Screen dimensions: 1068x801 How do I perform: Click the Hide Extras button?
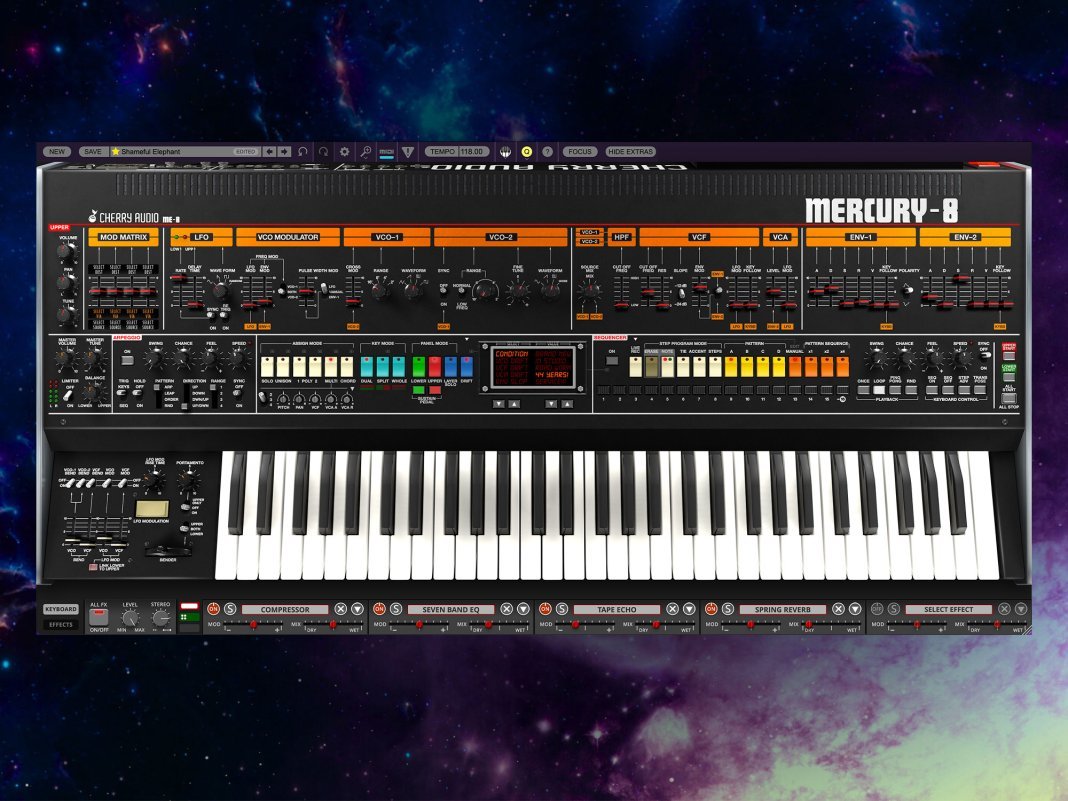[x=631, y=152]
